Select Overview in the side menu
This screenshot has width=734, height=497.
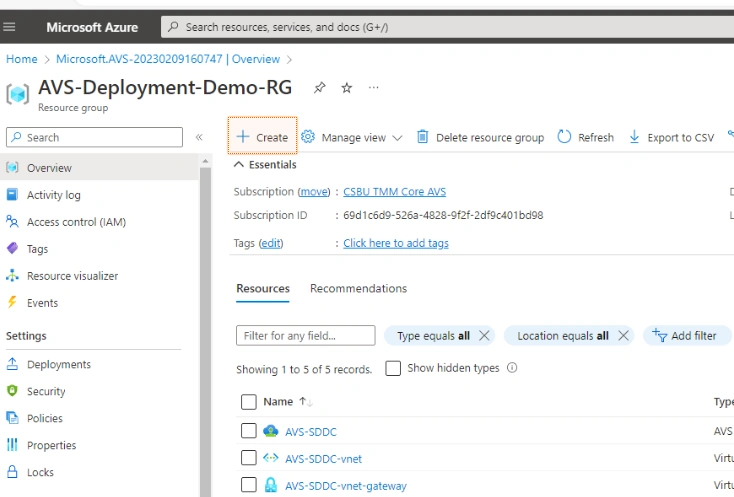(99, 168)
